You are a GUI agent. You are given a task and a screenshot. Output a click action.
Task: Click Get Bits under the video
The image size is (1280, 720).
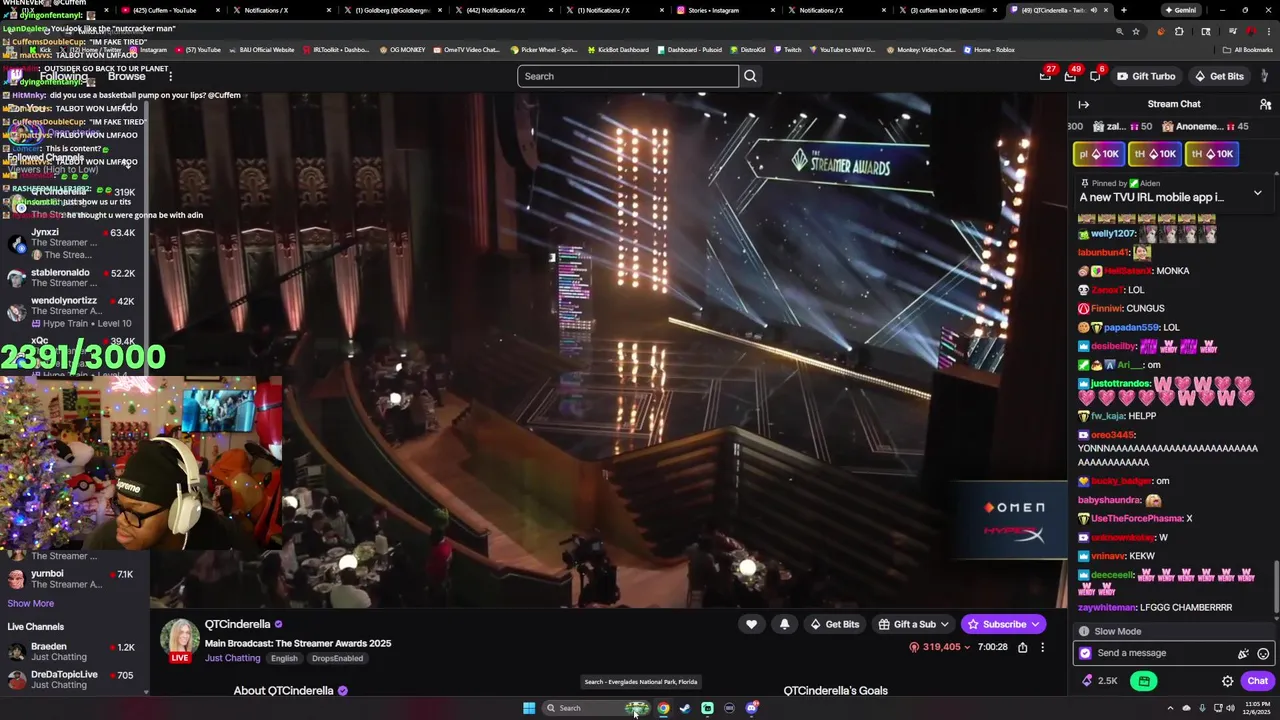pos(834,624)
